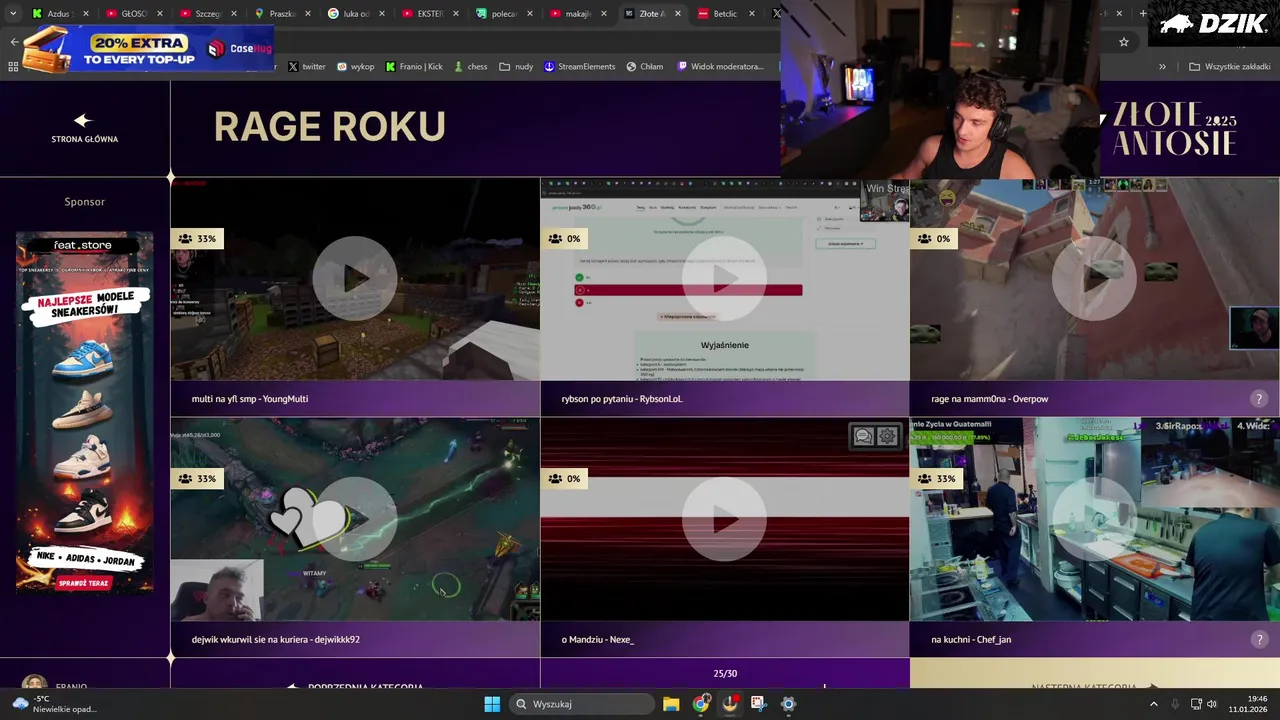Open help question mark next to Chef_jan clip
The width and height of the screenshot is (1280, 720).
[x=1259, y=639]
